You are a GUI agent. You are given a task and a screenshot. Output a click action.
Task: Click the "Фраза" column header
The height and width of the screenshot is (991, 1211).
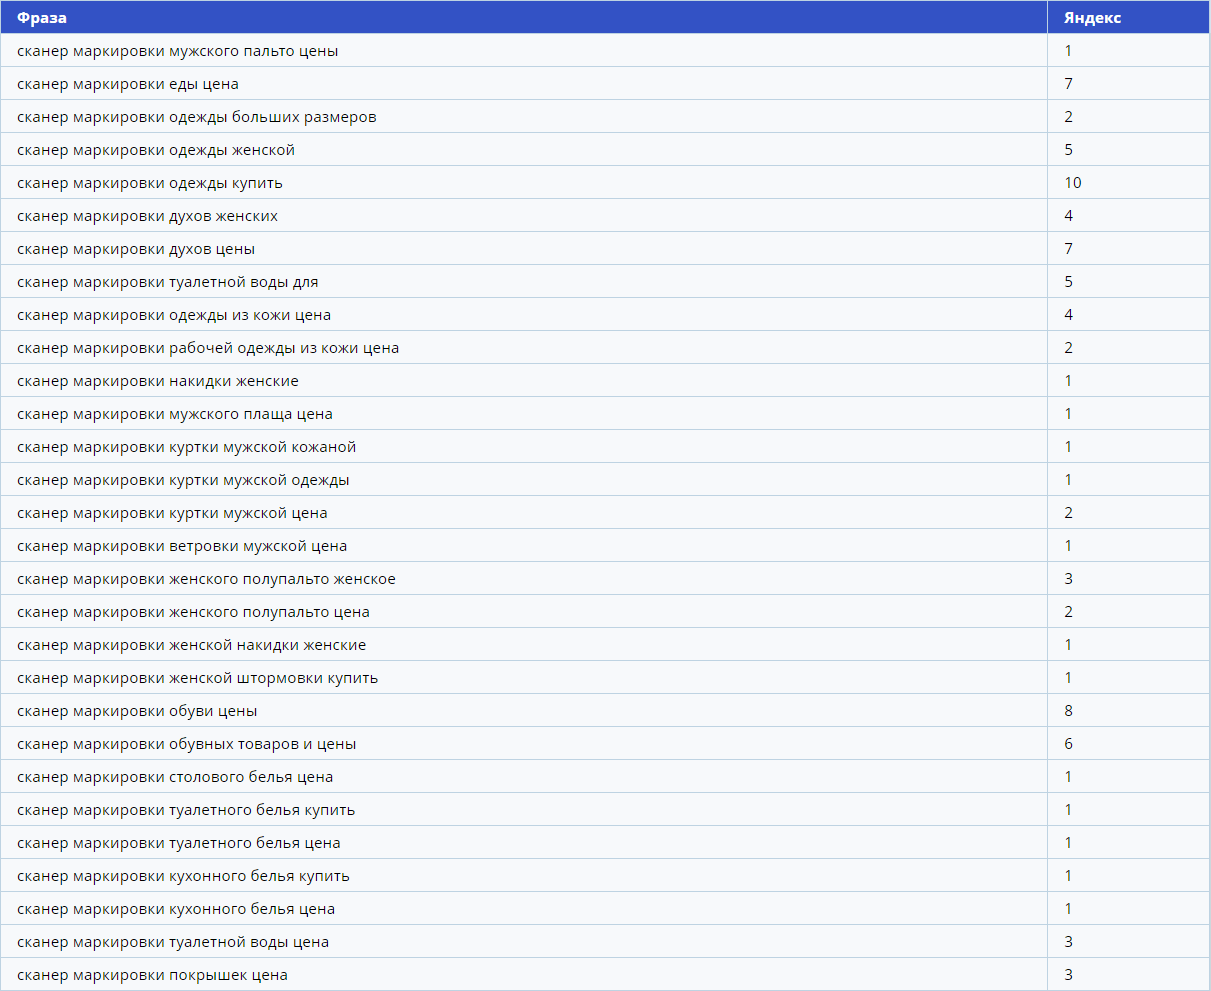click(524, 18)
